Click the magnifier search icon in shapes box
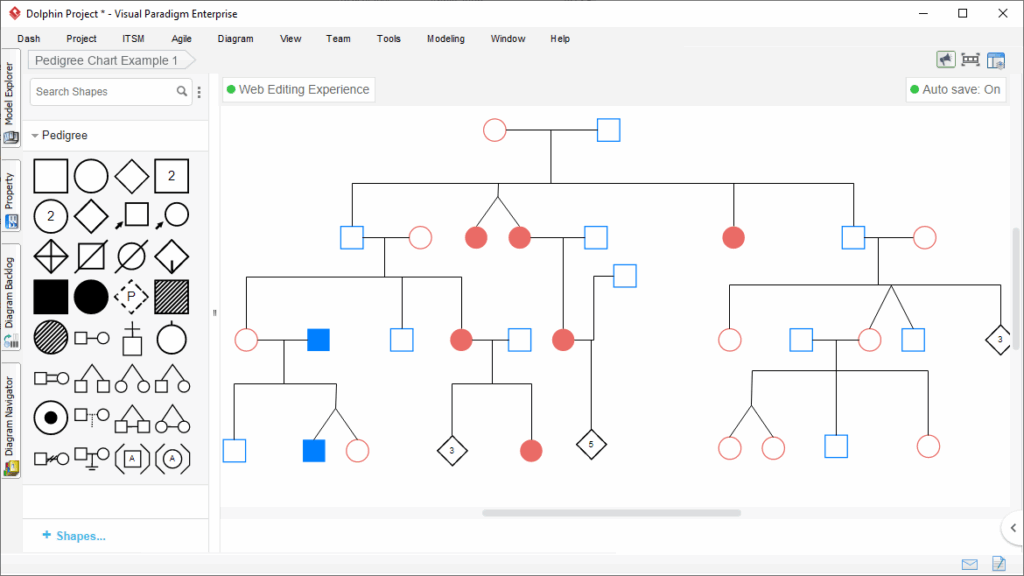 point(182,91)
